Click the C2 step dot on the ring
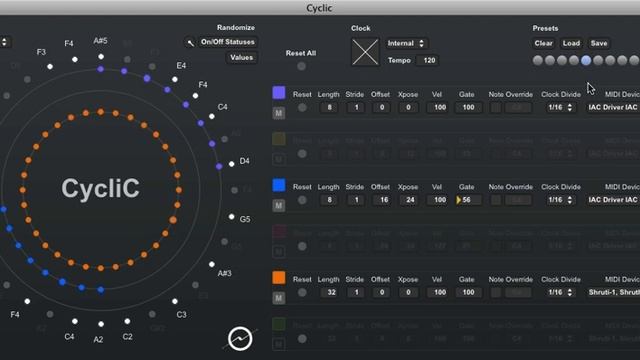The image size is (640, 360). pyautogui.click(x=127, y=321)
